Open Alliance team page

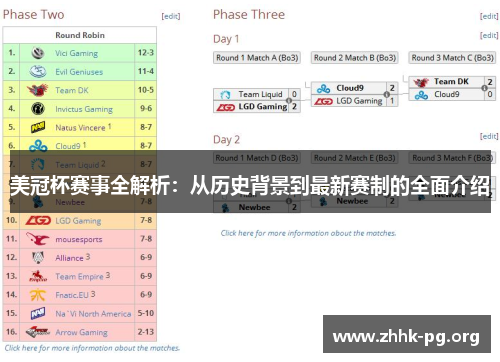tap(69, 258)
